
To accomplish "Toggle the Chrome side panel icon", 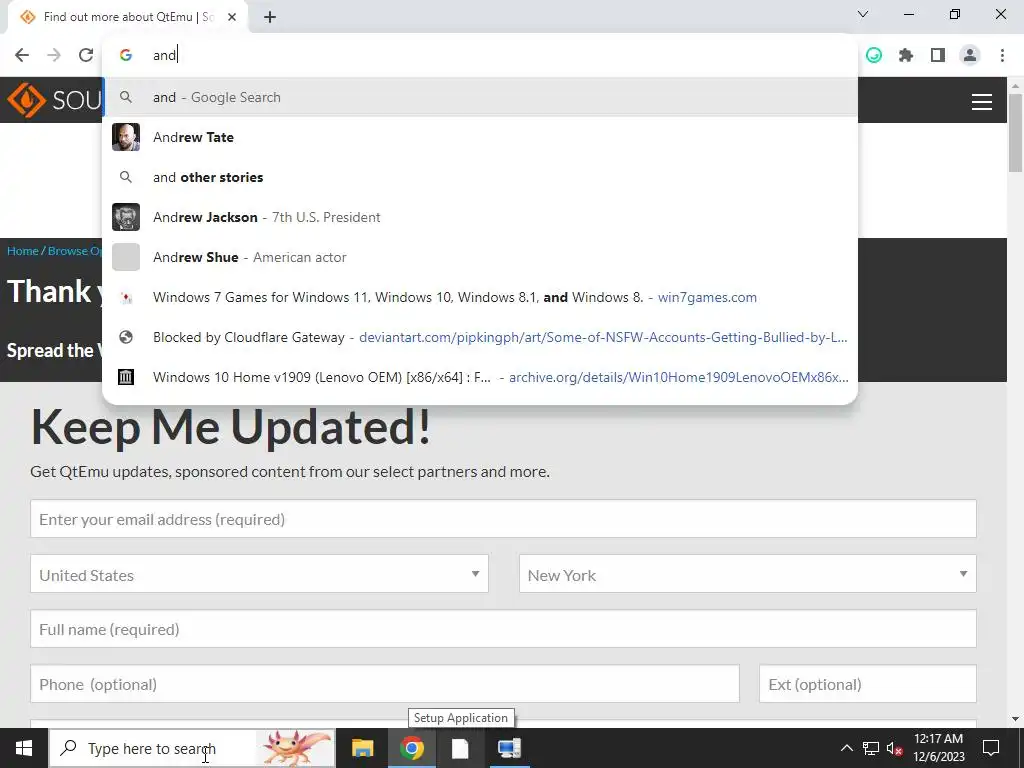I will click(938, 56).
